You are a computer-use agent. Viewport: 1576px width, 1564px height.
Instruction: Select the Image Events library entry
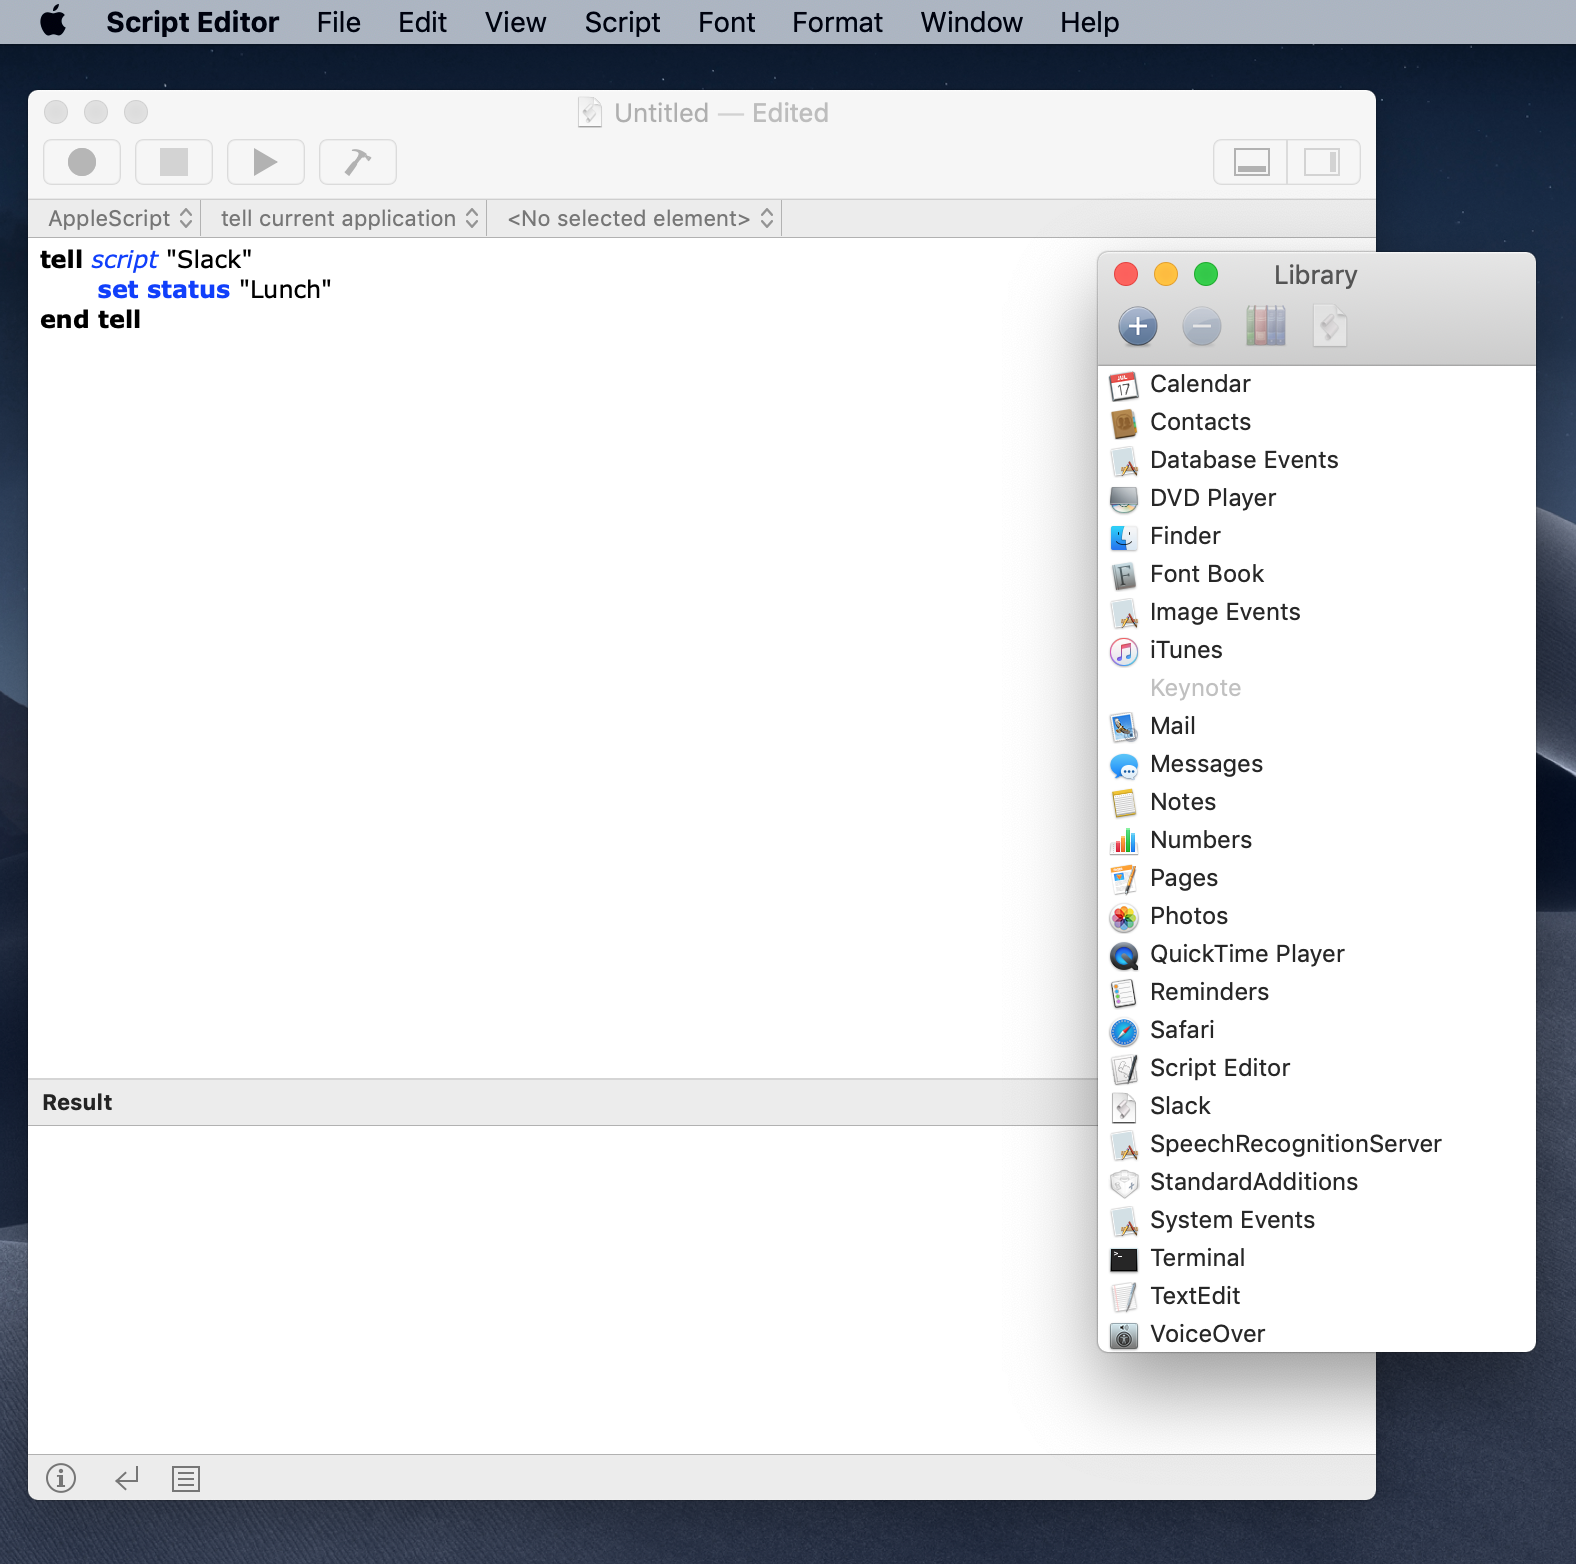1316,612
